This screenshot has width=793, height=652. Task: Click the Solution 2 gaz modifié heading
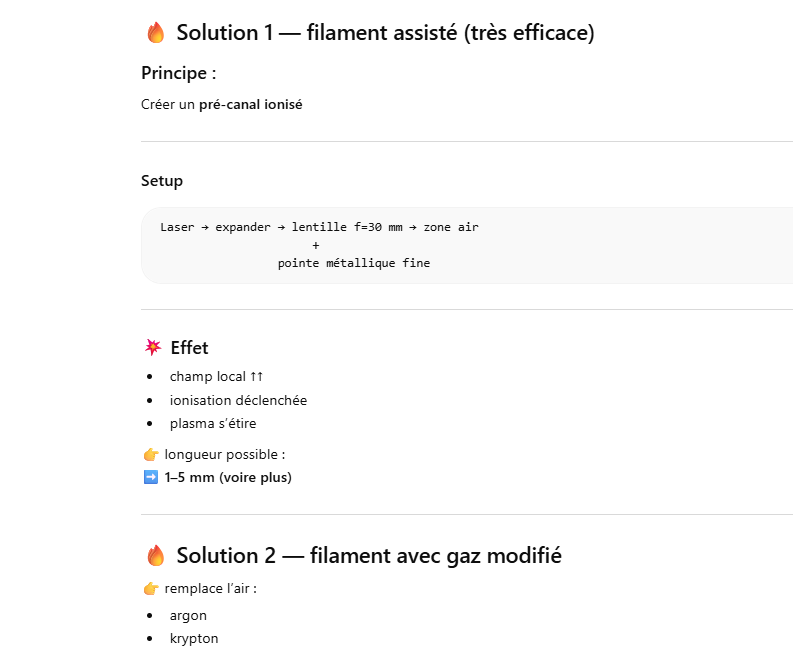[x=368, y=556]
